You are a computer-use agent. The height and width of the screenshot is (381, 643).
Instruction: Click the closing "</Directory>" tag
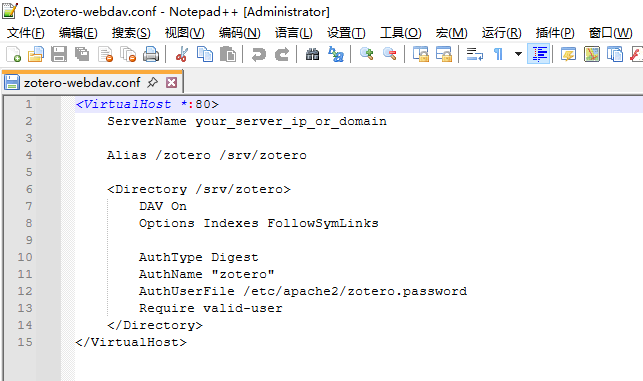[x=155, y=325]
